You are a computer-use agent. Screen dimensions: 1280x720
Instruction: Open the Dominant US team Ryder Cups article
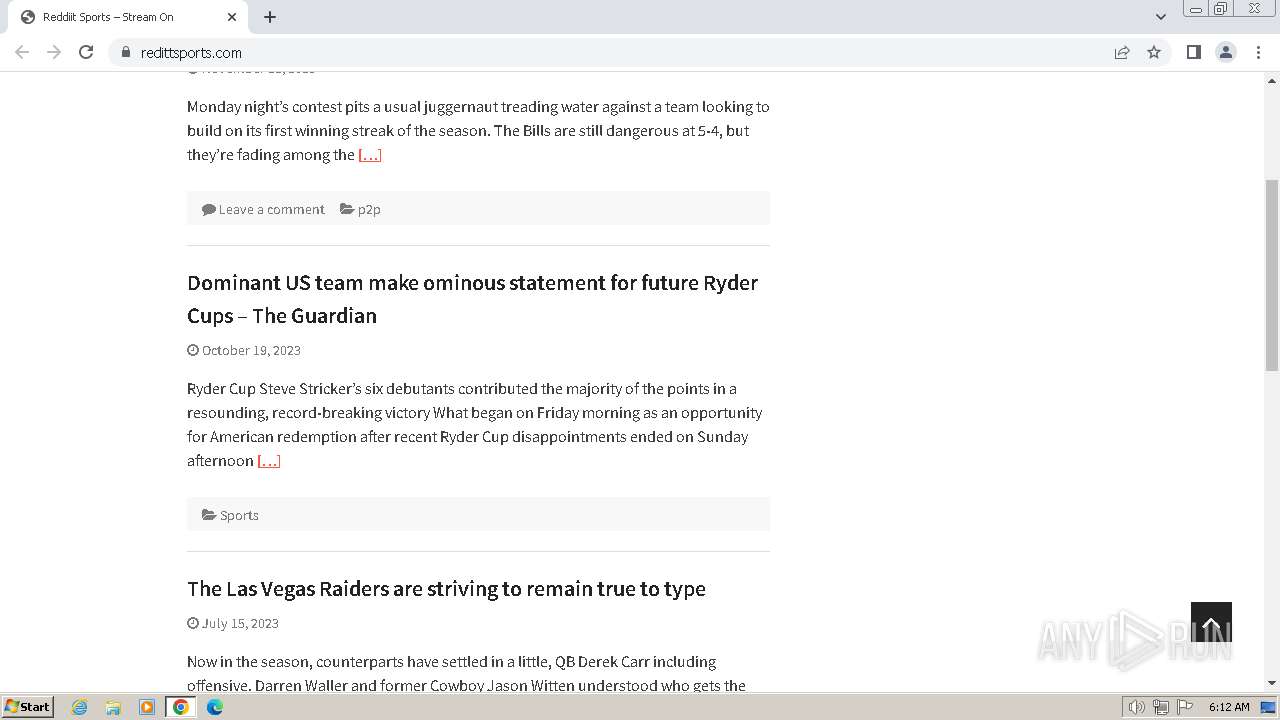tap(472, 299)
